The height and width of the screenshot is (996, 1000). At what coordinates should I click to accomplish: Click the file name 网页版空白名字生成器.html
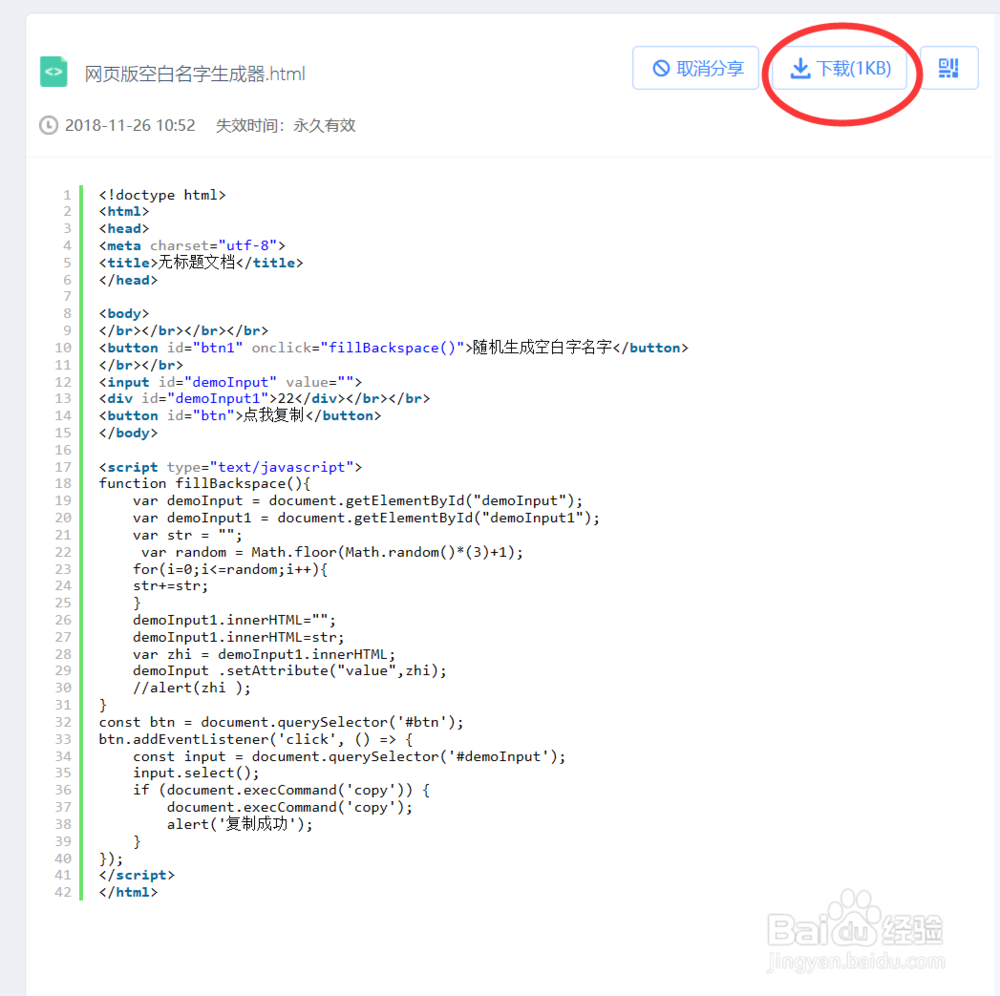coord(195,74)
